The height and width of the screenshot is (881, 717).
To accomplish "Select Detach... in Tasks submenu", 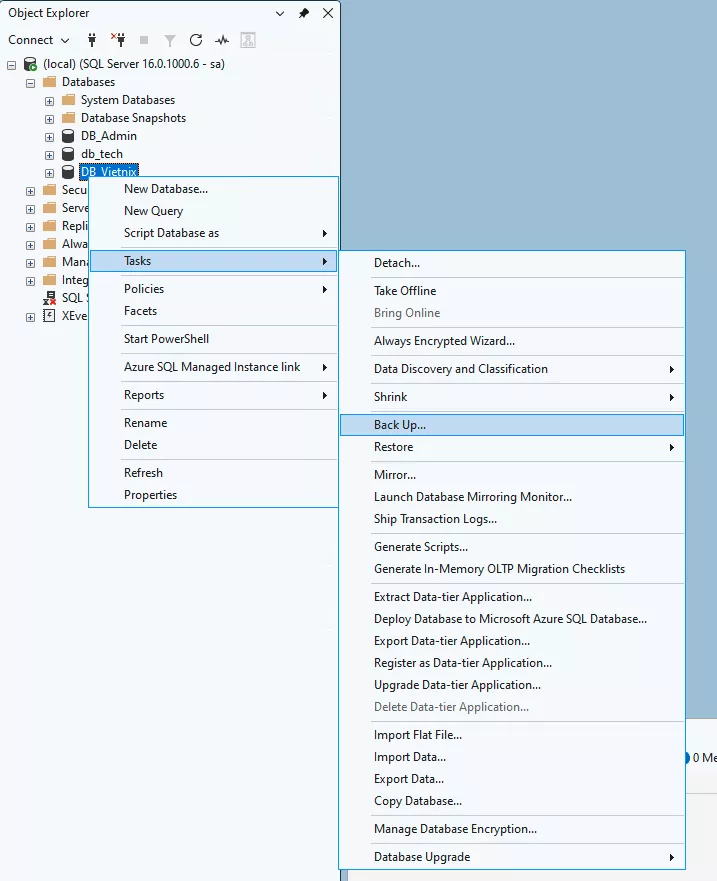I will click(x=512, y=263).
